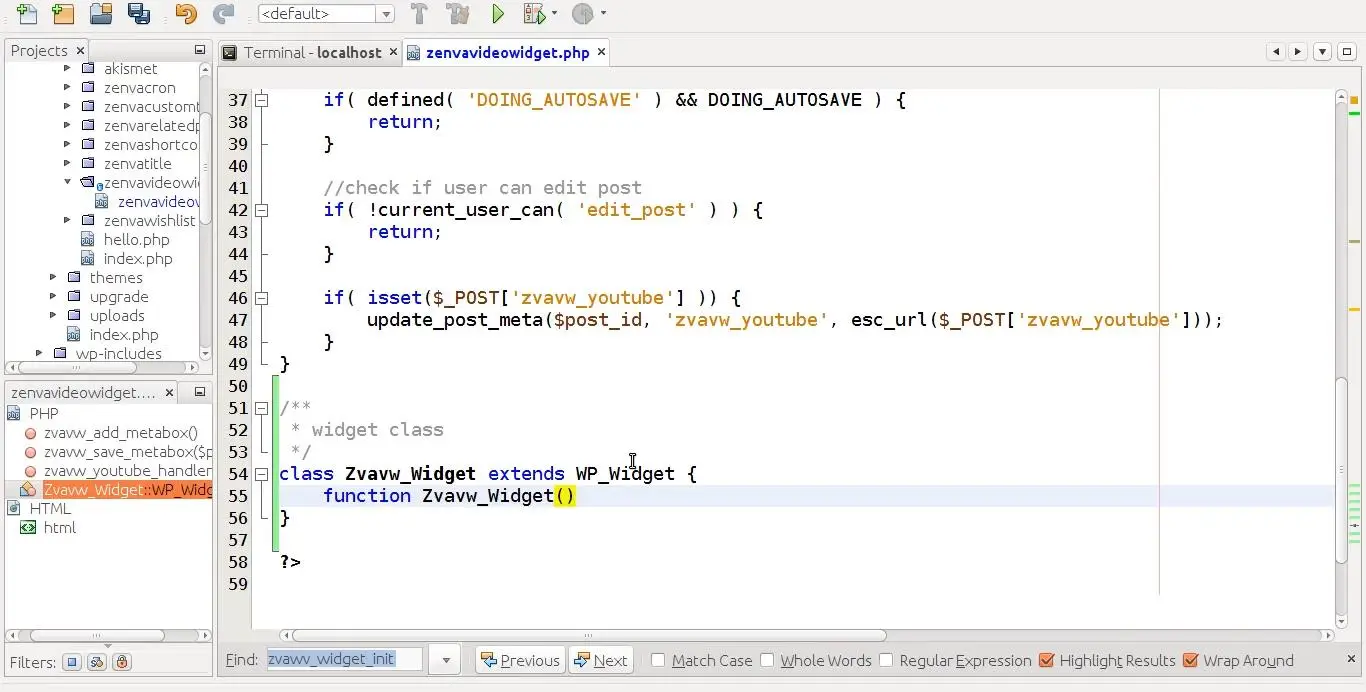This screenshot has width=1366, height=692.
Task: Expand the themes folder in Projects
Action: (53, 278)
